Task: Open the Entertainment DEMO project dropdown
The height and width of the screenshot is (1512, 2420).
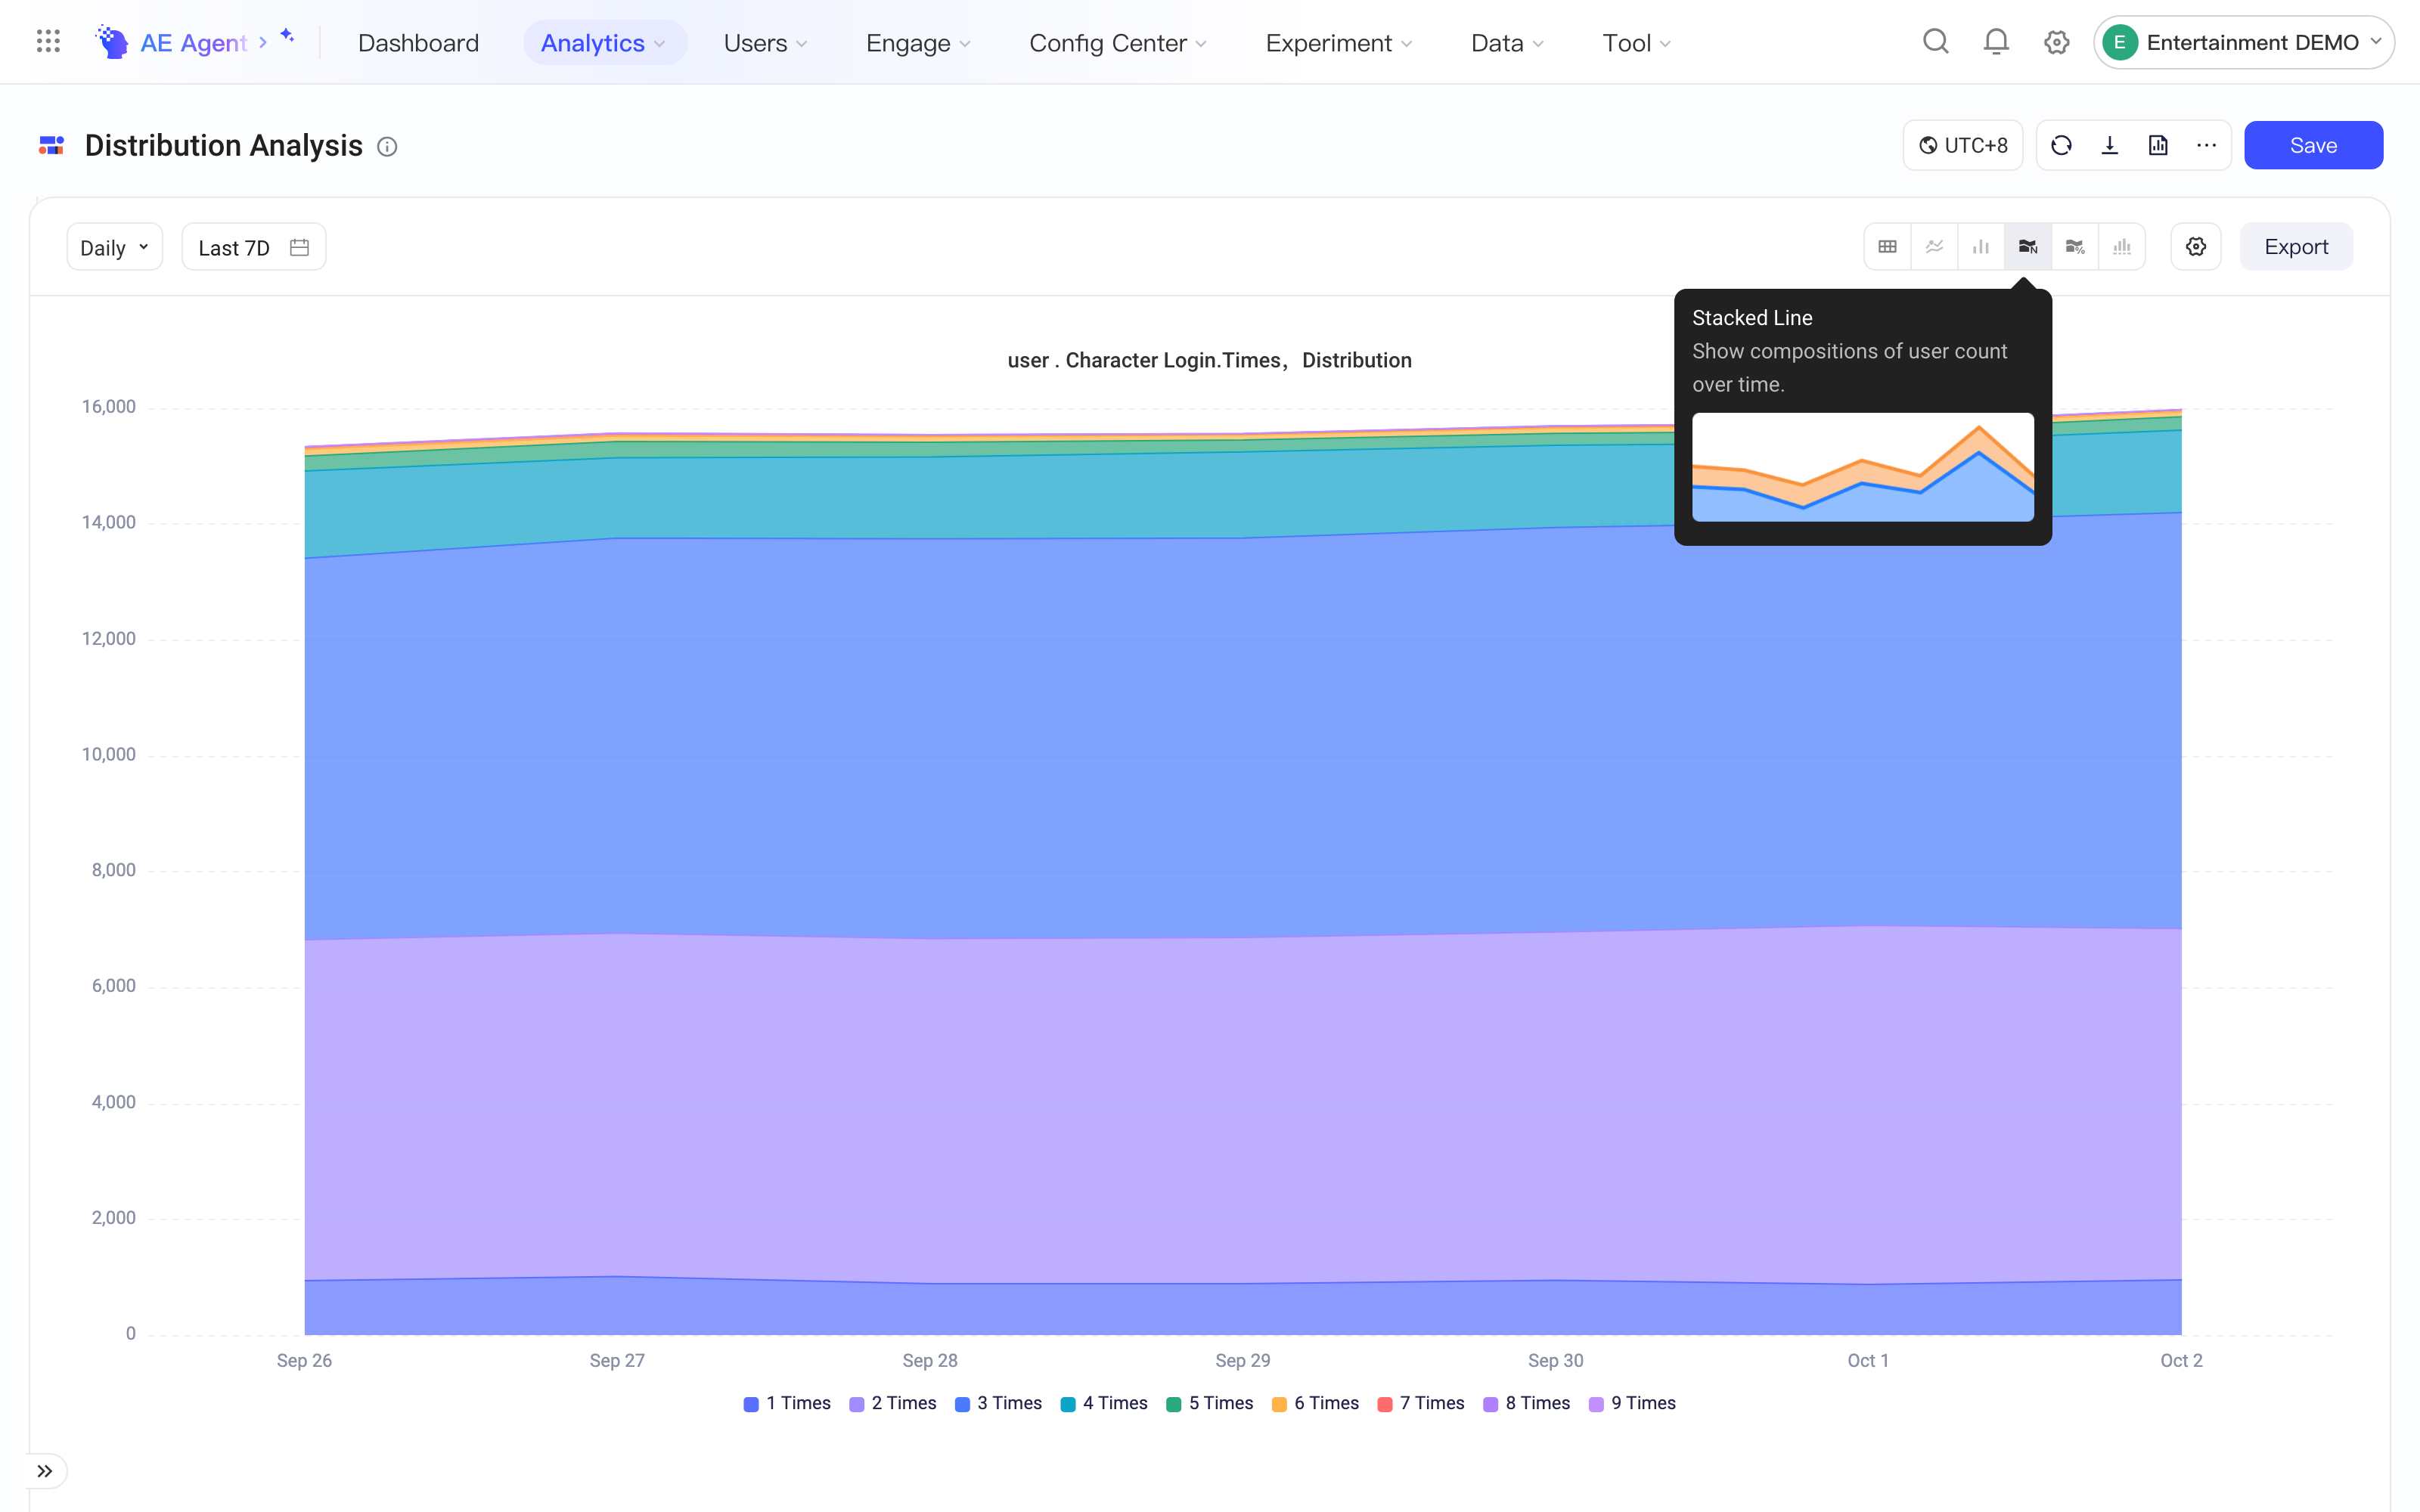Action: tap(2243, 42)
